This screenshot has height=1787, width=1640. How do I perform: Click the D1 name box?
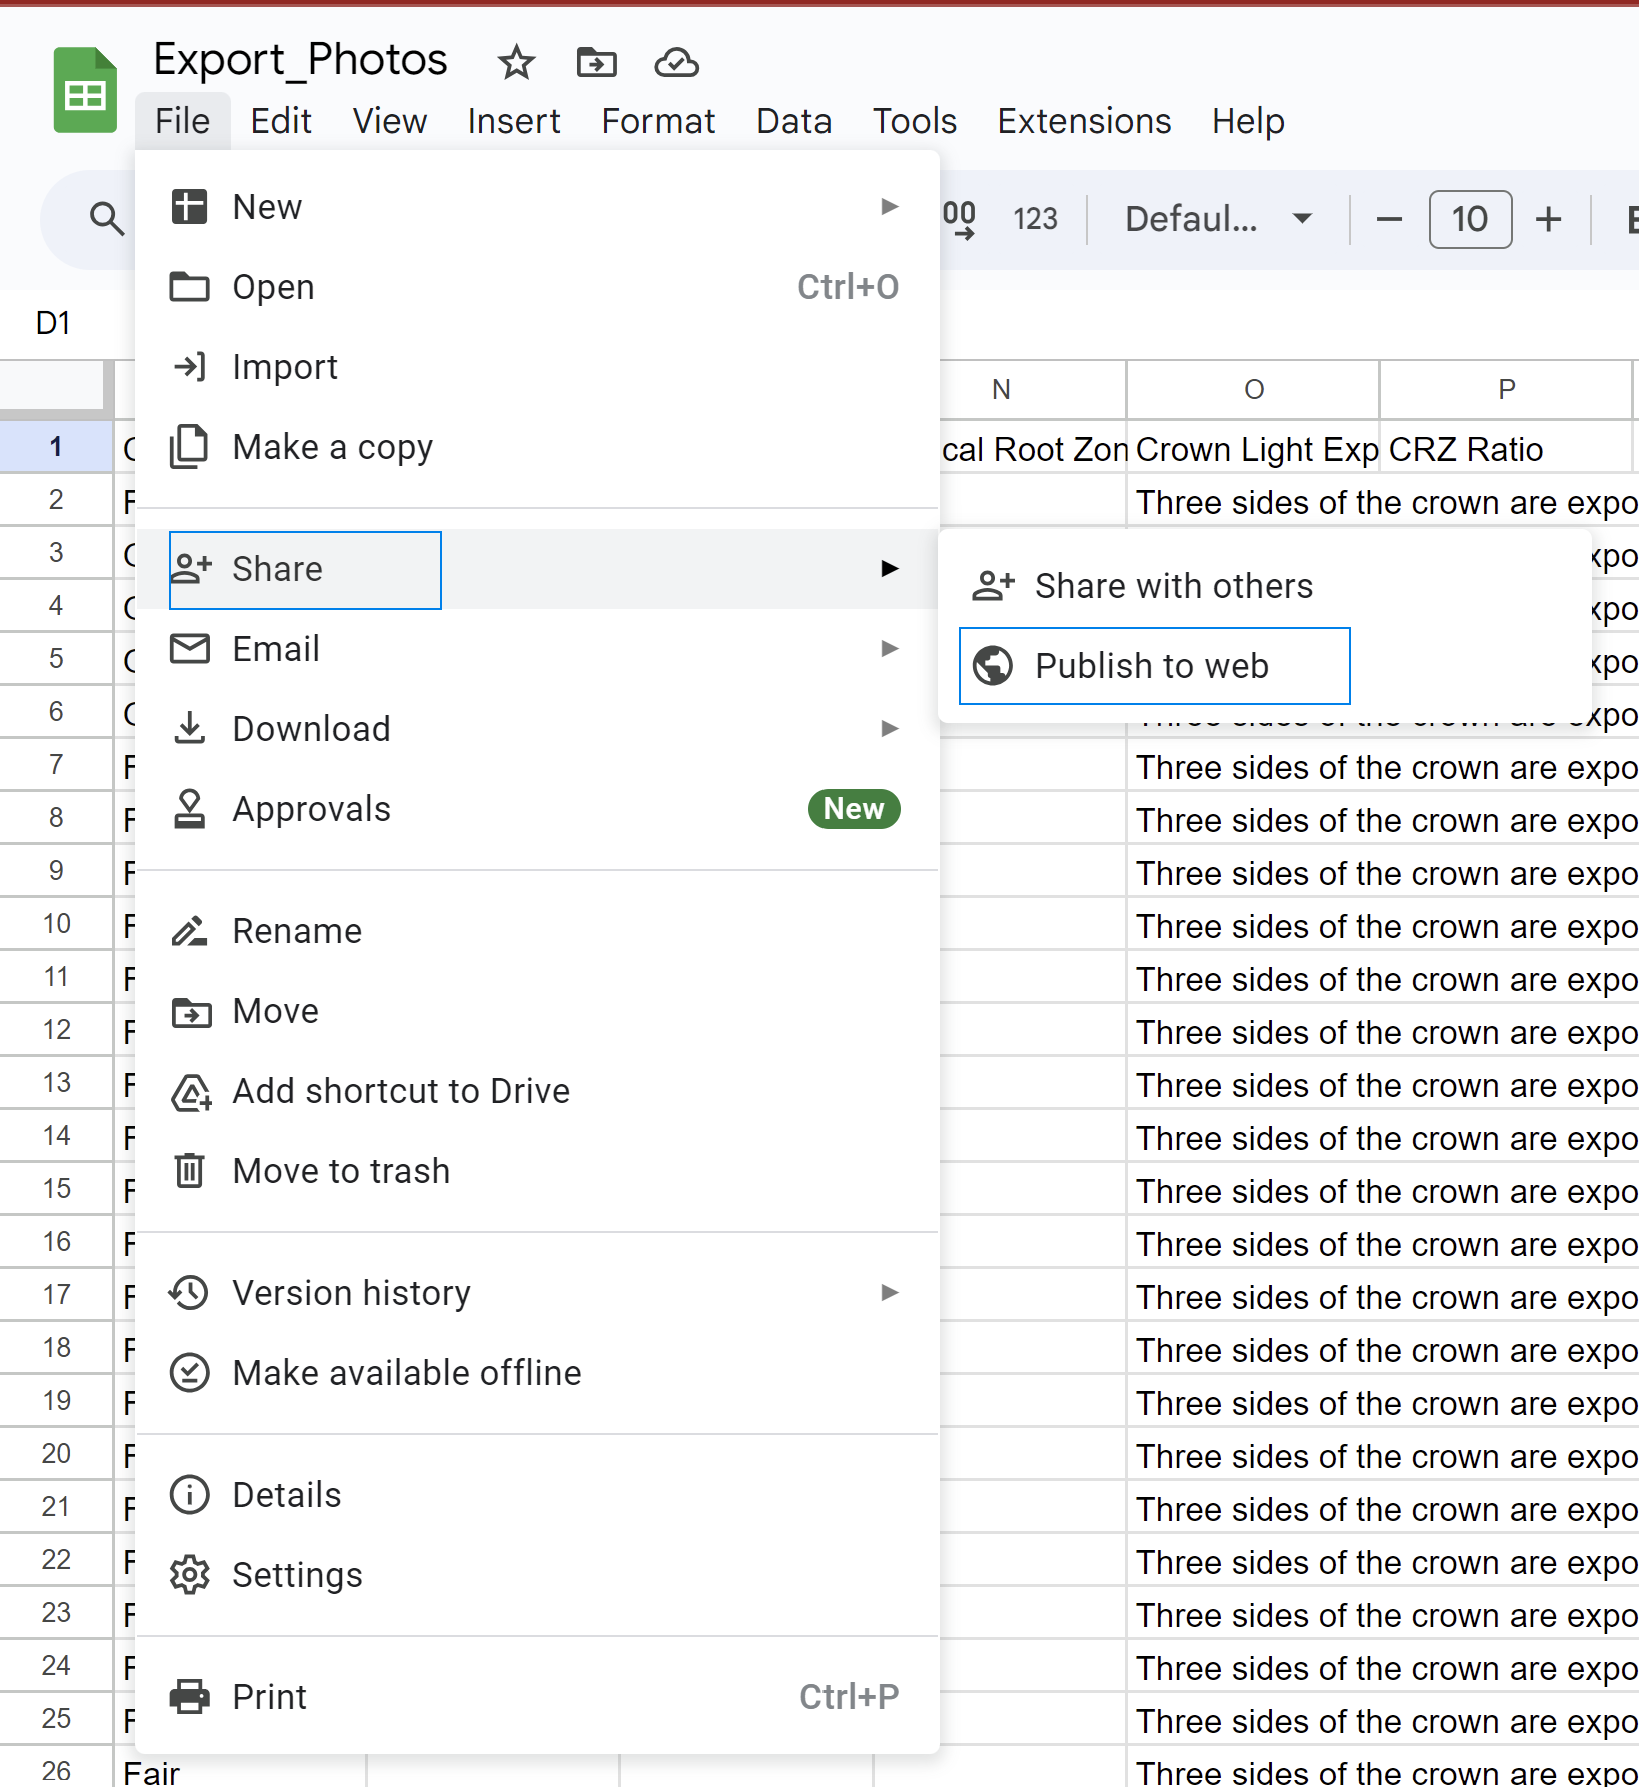[53, 323]
